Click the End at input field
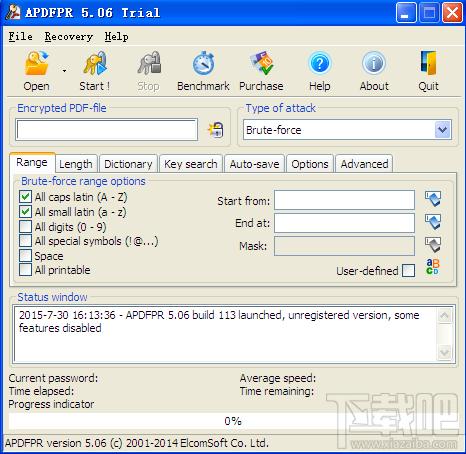 [344, 223]
